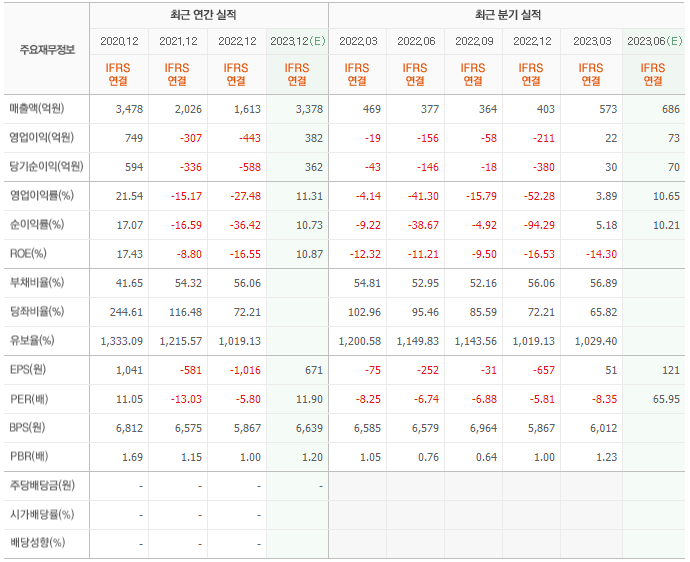Image resolution: width=690 pixels, height=562 pixels.
Task: Click the 102.96 quick ratio value
Action: pyautogui.click(x=364, y=312)
